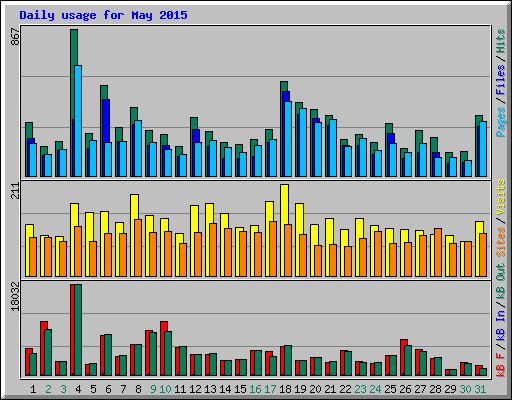Click the cyan Pages bar for day 31

tap(483, 149)
